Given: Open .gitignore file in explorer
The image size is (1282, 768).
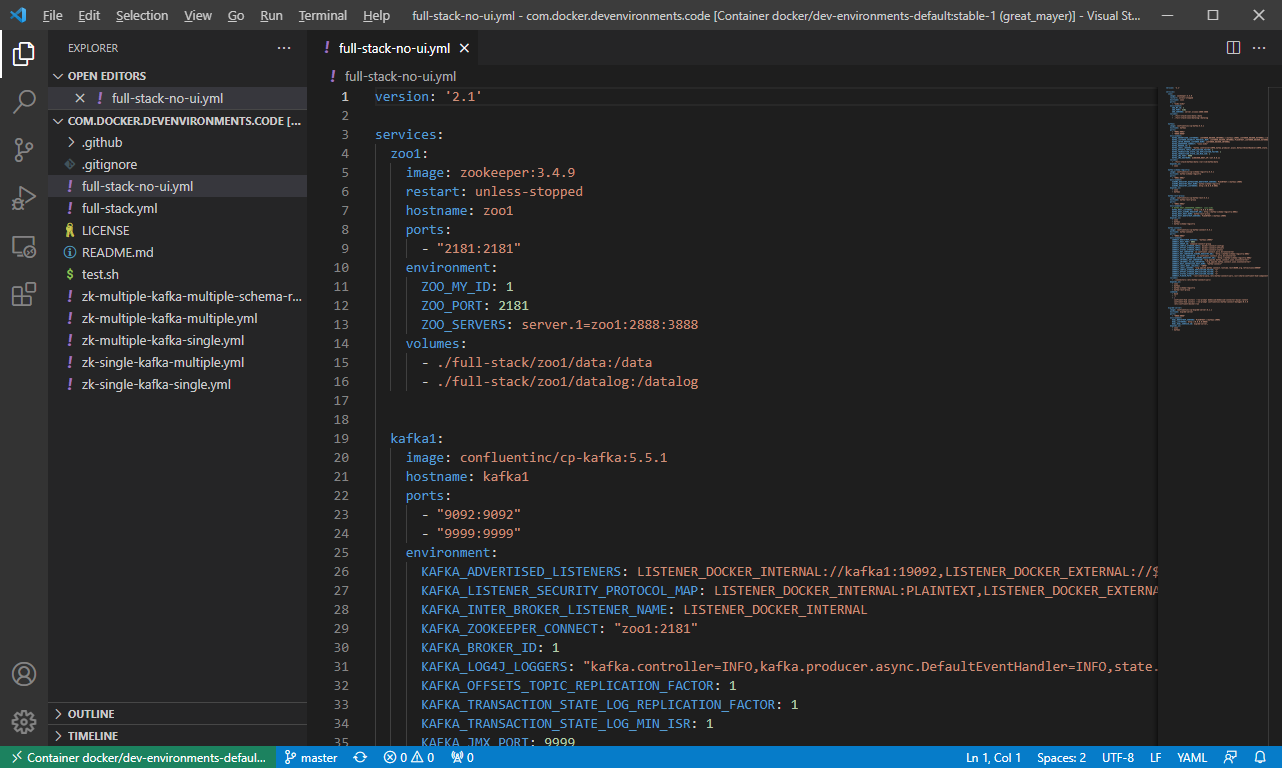Looking at the screenshot, I should tap(178, 164).
